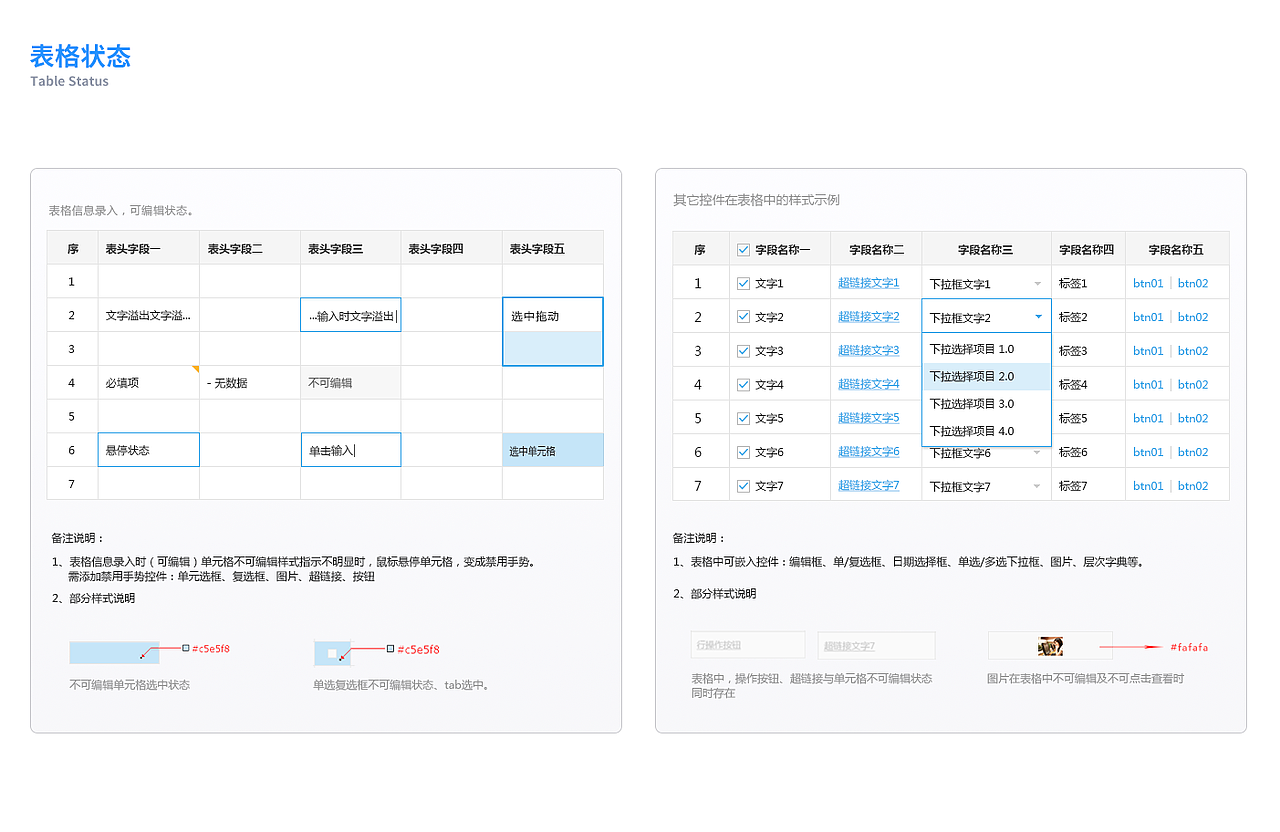
Task: Open hyperlink 超链接文字5
Action: [x=868, y=418]
